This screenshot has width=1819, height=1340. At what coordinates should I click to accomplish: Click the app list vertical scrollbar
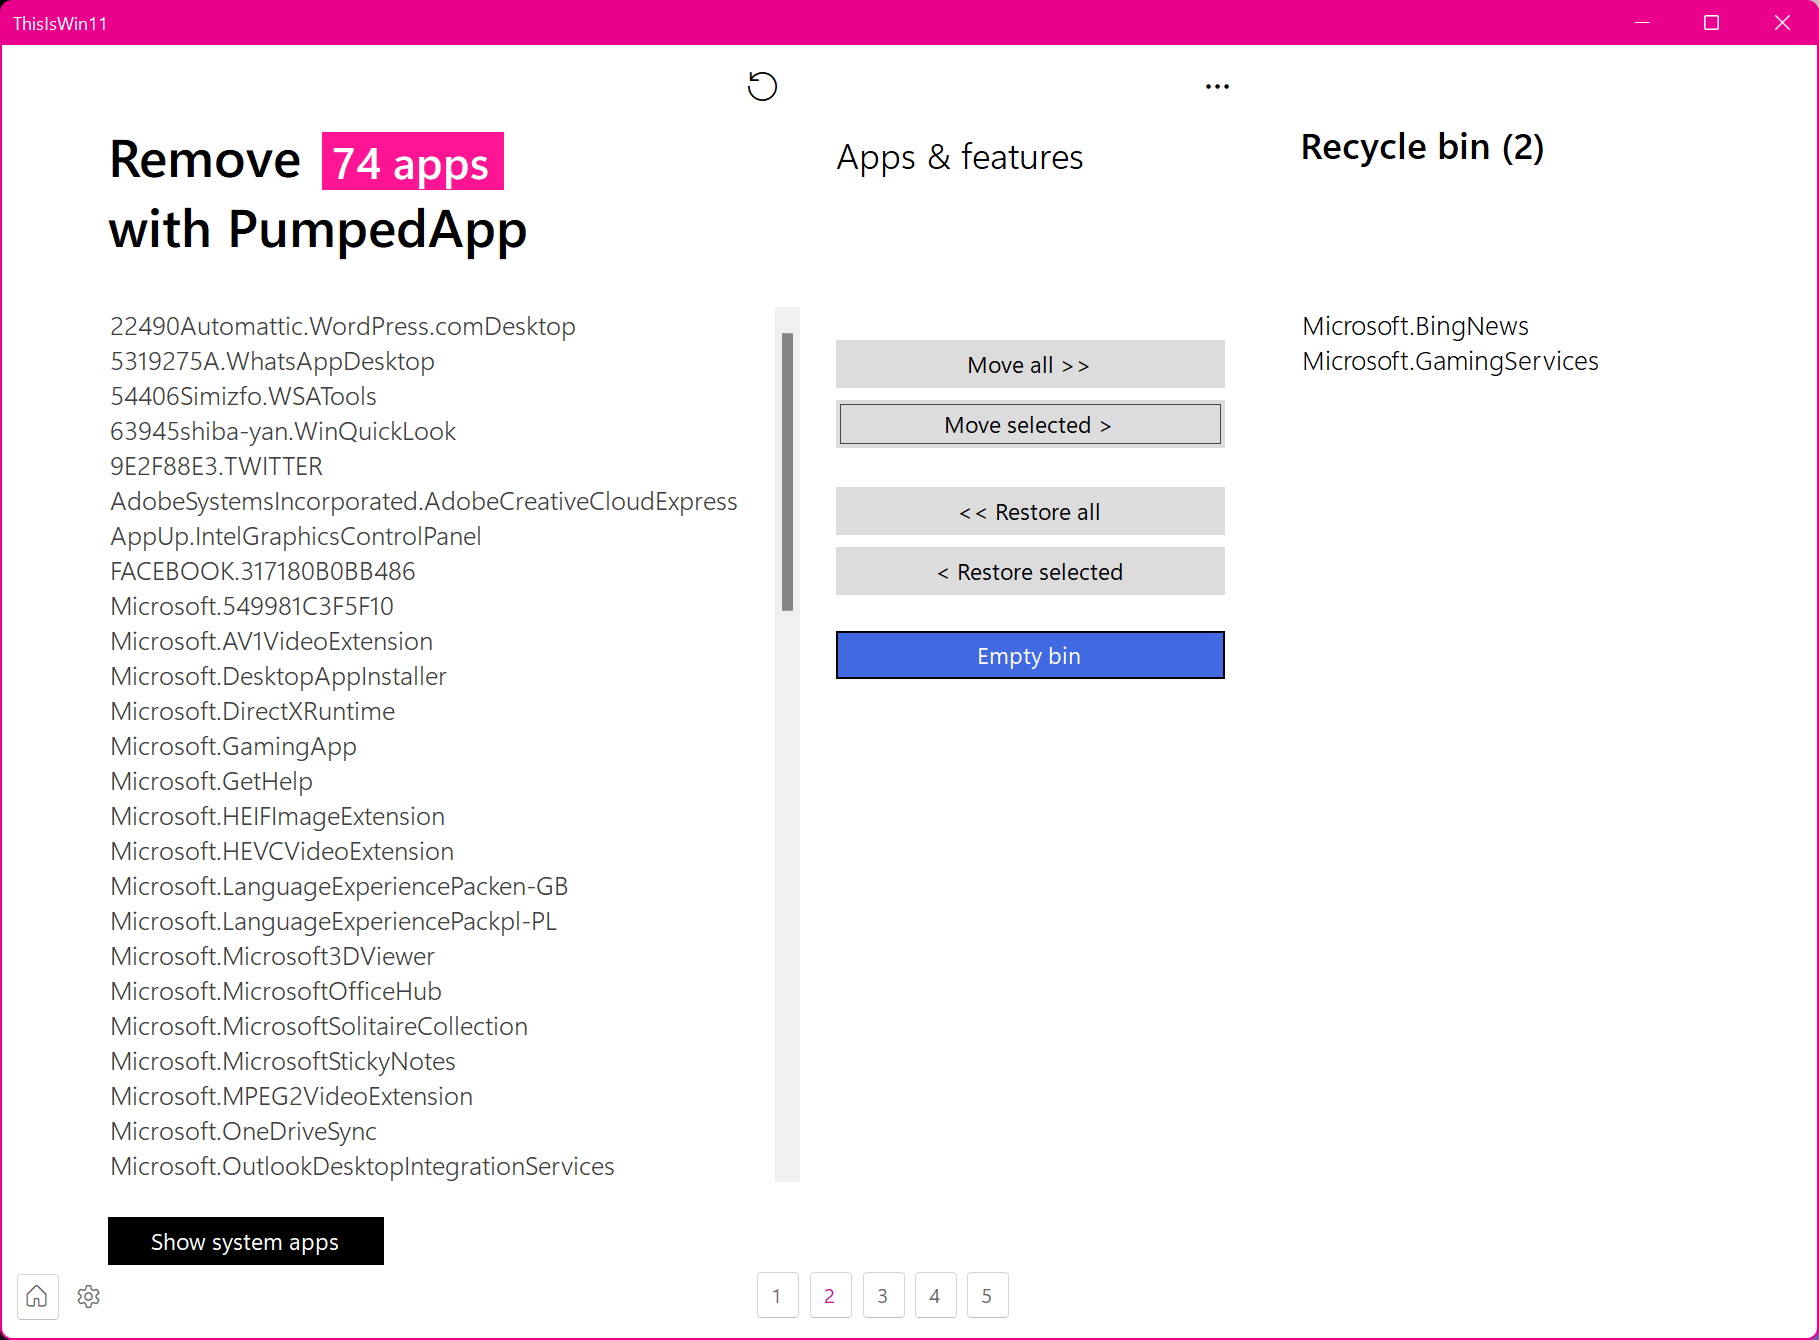(x=787, y=471)
